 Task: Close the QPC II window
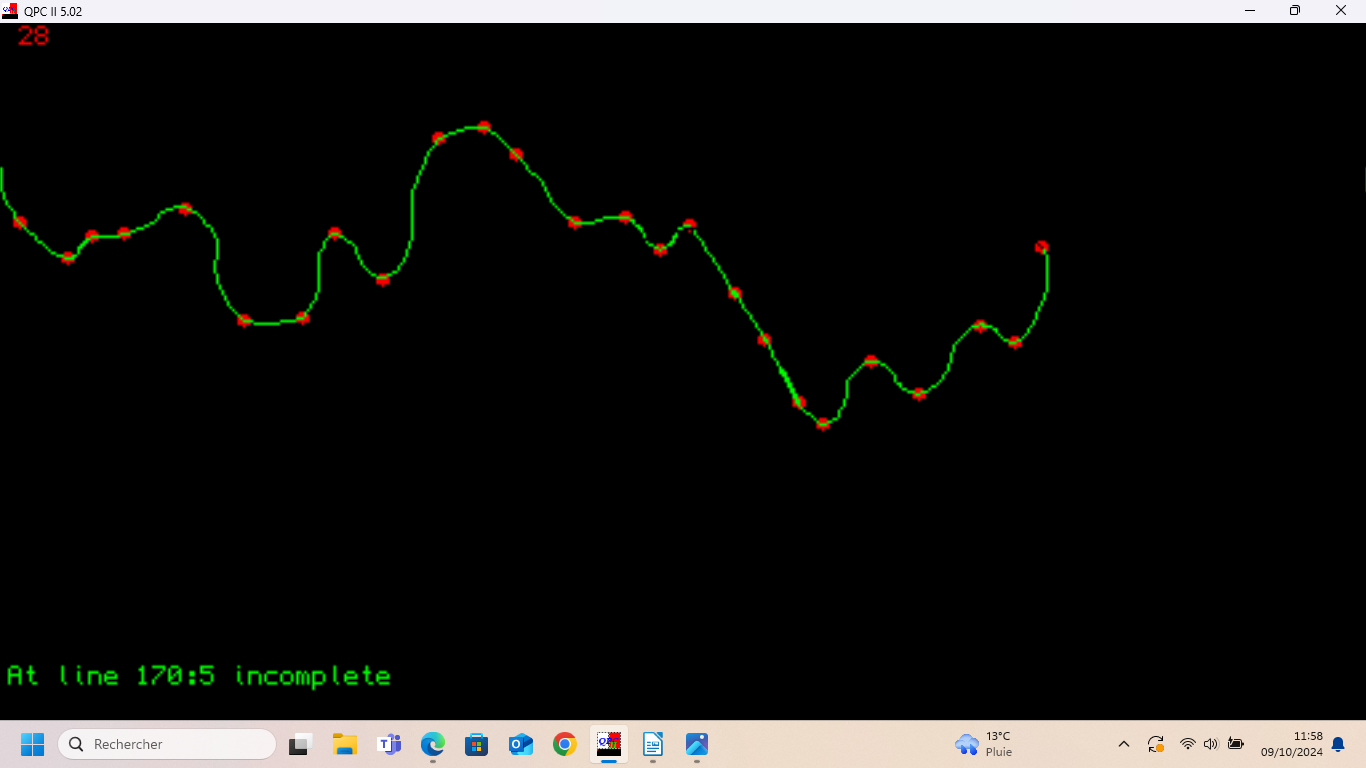(1341, 11)
